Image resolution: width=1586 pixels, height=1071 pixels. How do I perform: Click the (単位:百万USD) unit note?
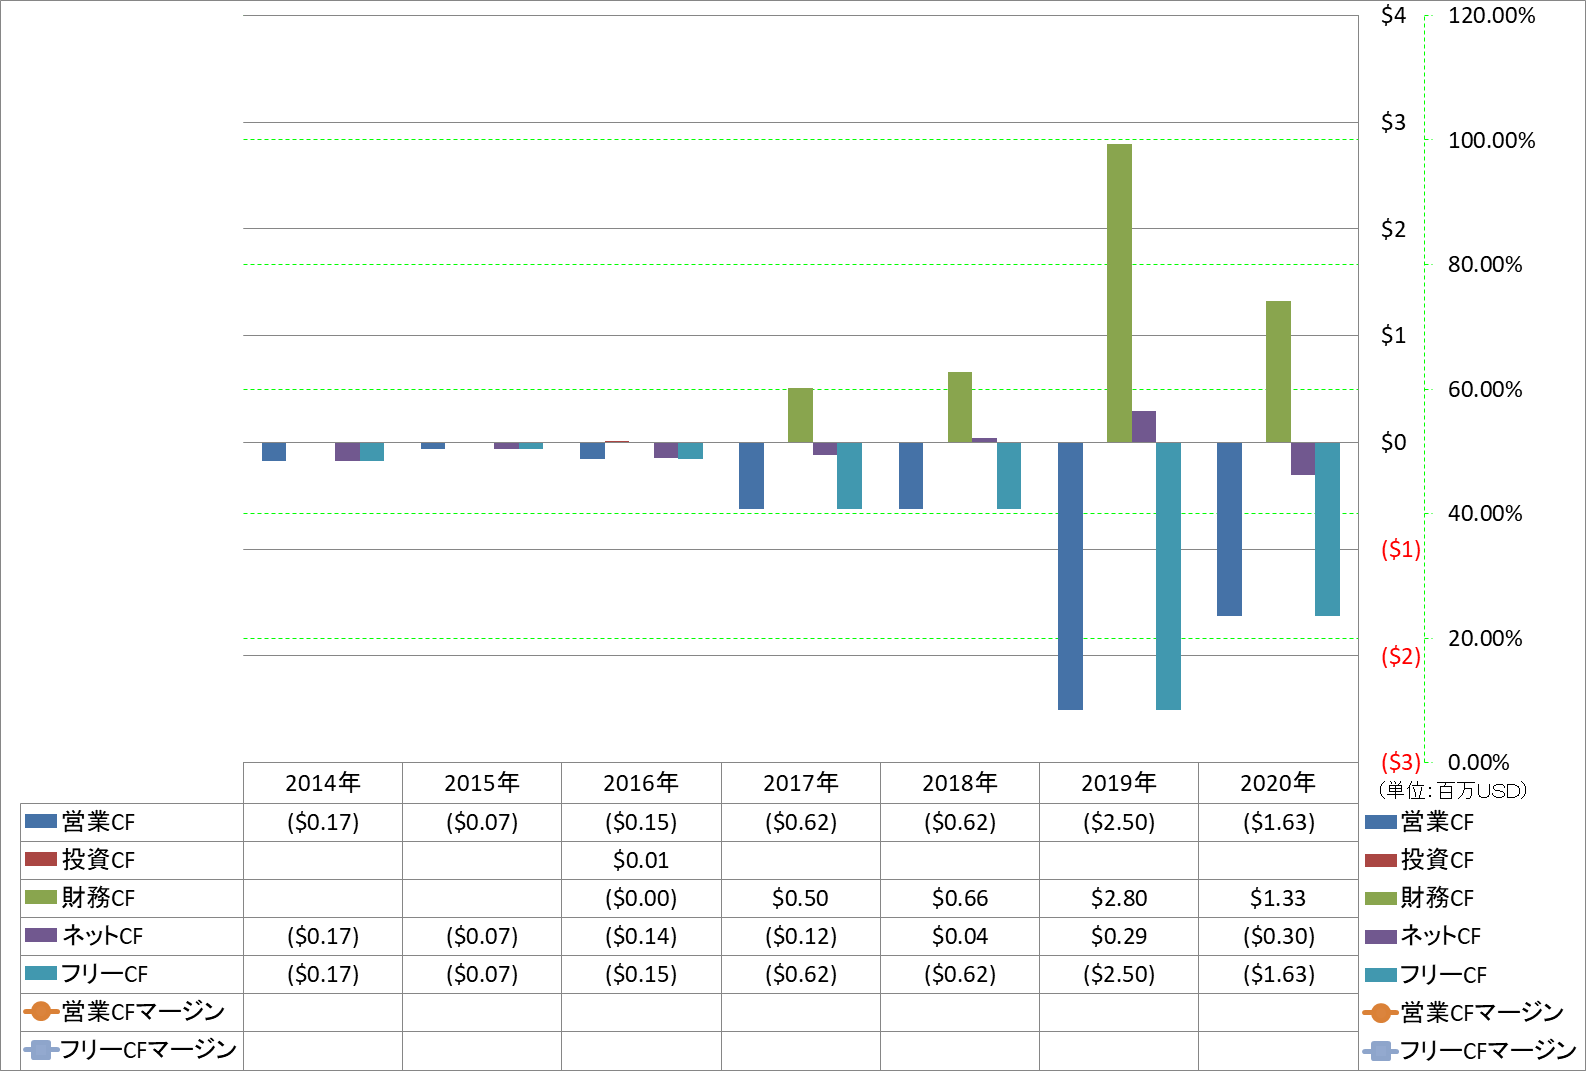[x=1452, y=791]
